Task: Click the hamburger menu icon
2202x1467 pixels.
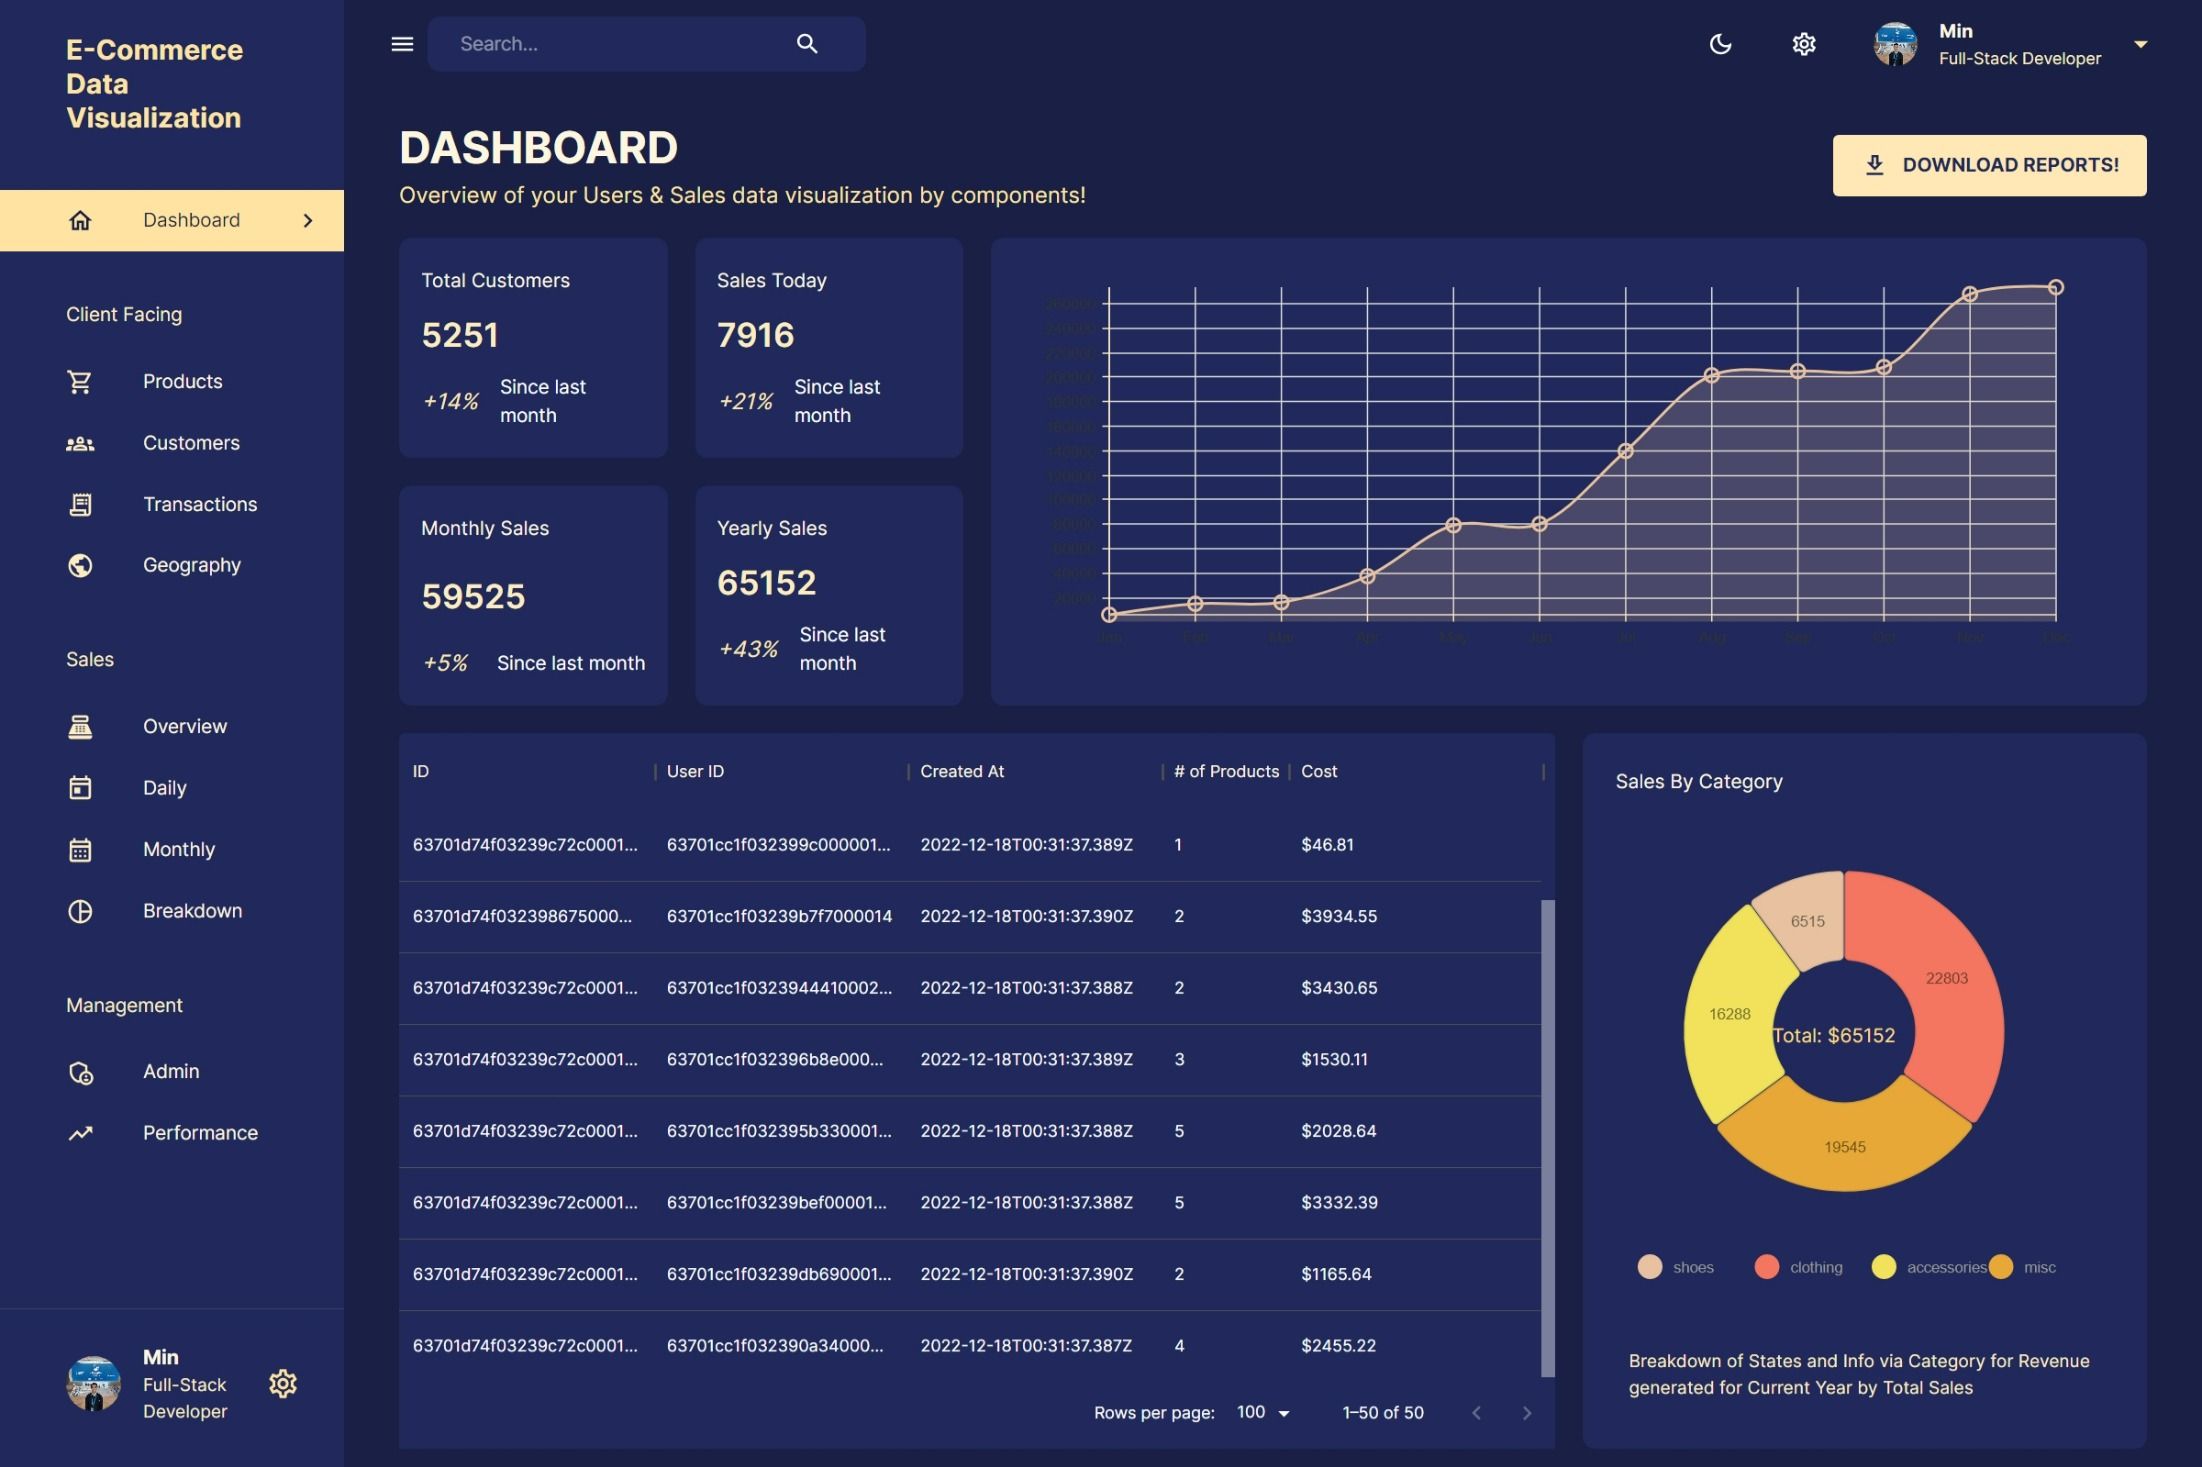Action: (402, 44)
